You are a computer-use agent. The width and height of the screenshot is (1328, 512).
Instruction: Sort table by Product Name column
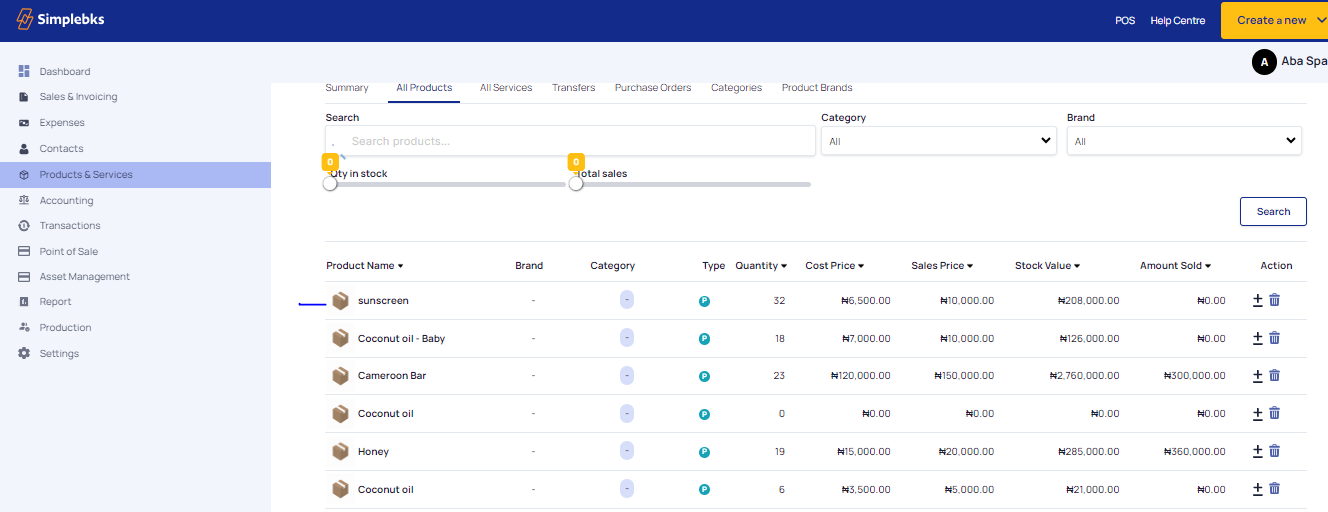[x=364, y=266]
